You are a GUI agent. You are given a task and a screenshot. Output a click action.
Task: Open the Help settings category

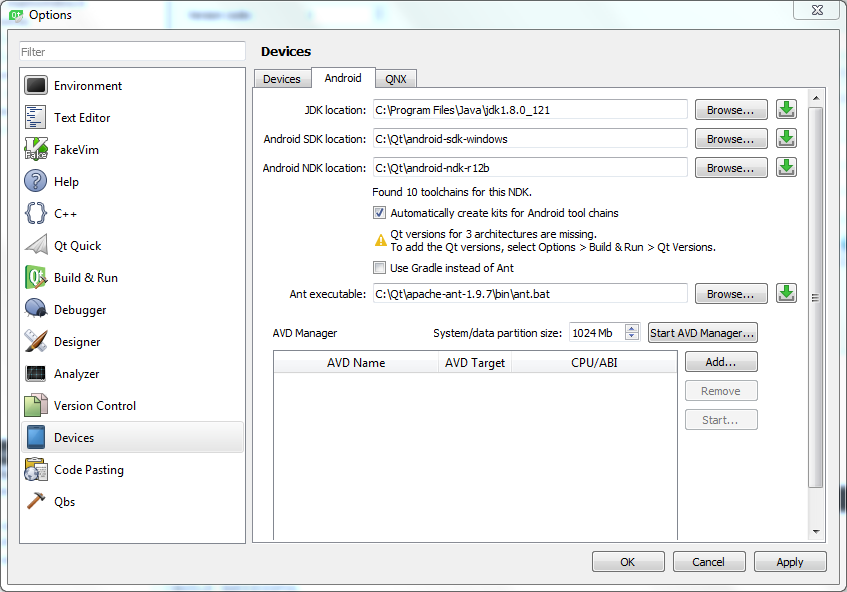(132, 181)
